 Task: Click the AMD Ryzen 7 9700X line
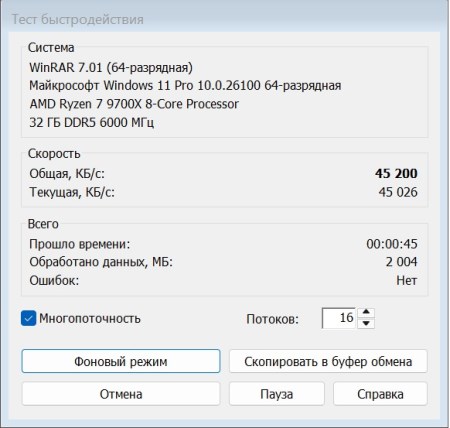click(x=134, y=104)
